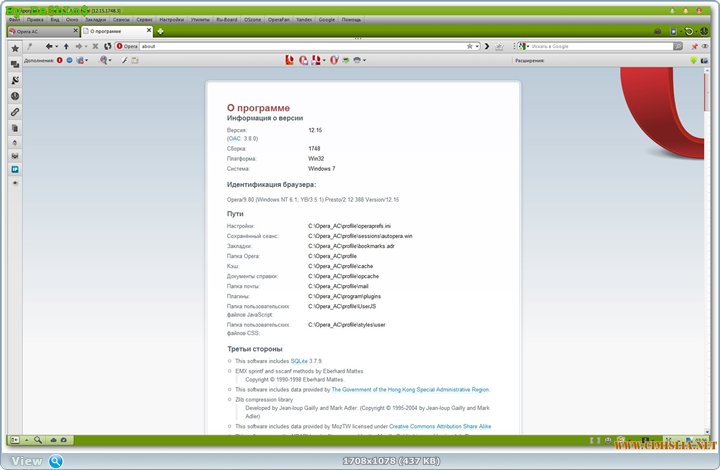Click the address field showing about

coord(300,46)
